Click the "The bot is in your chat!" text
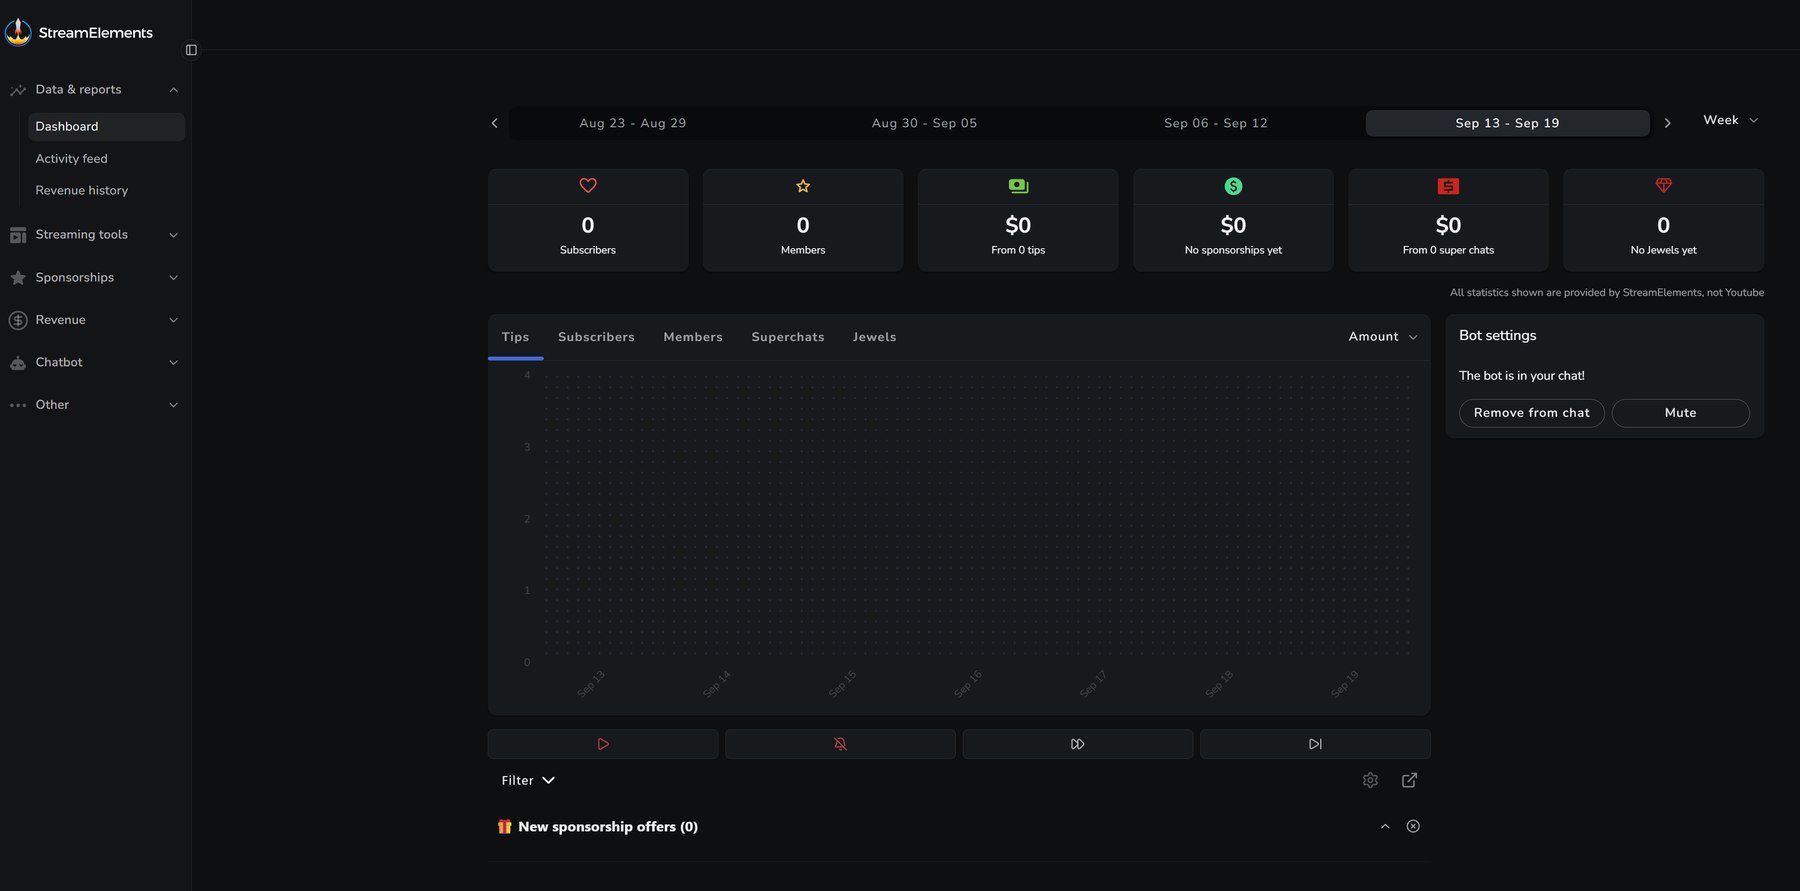The image size is (1800, 891). (x=1521, y=376)
